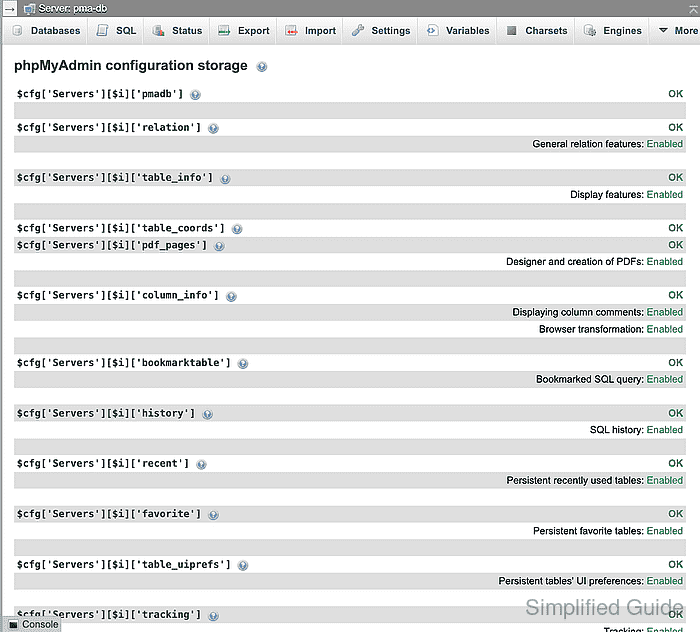Click the Databases tab icon
This screenshot has width=700, height=632.
tap(17, 31)
